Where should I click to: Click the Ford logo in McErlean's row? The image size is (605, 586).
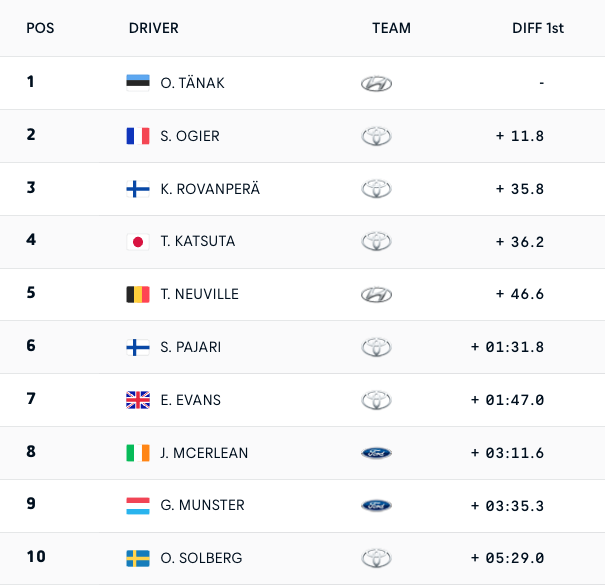(x=376, y=453)
